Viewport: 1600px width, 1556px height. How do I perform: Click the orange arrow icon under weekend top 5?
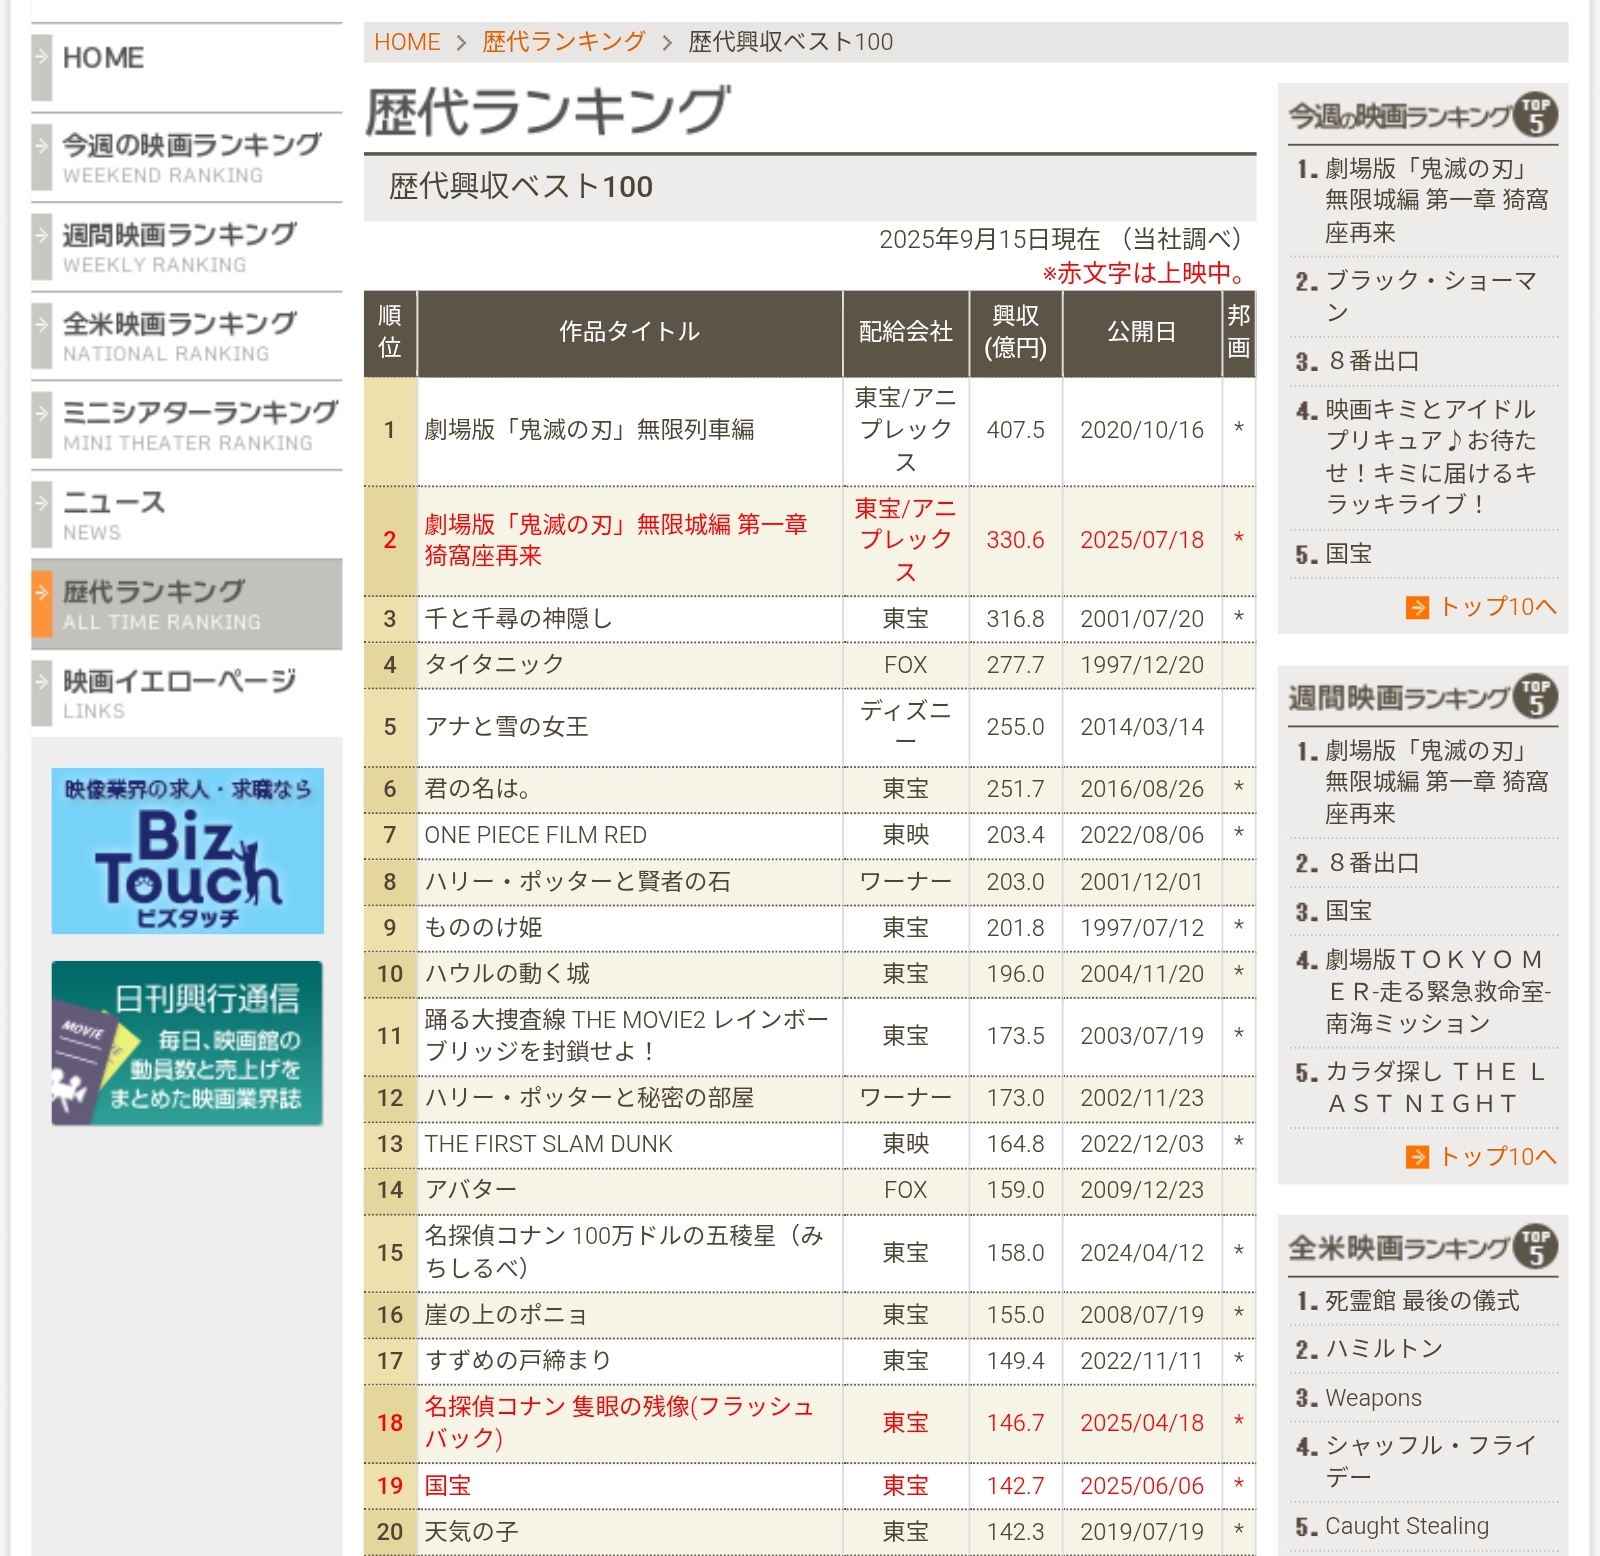coord(1417,607)
